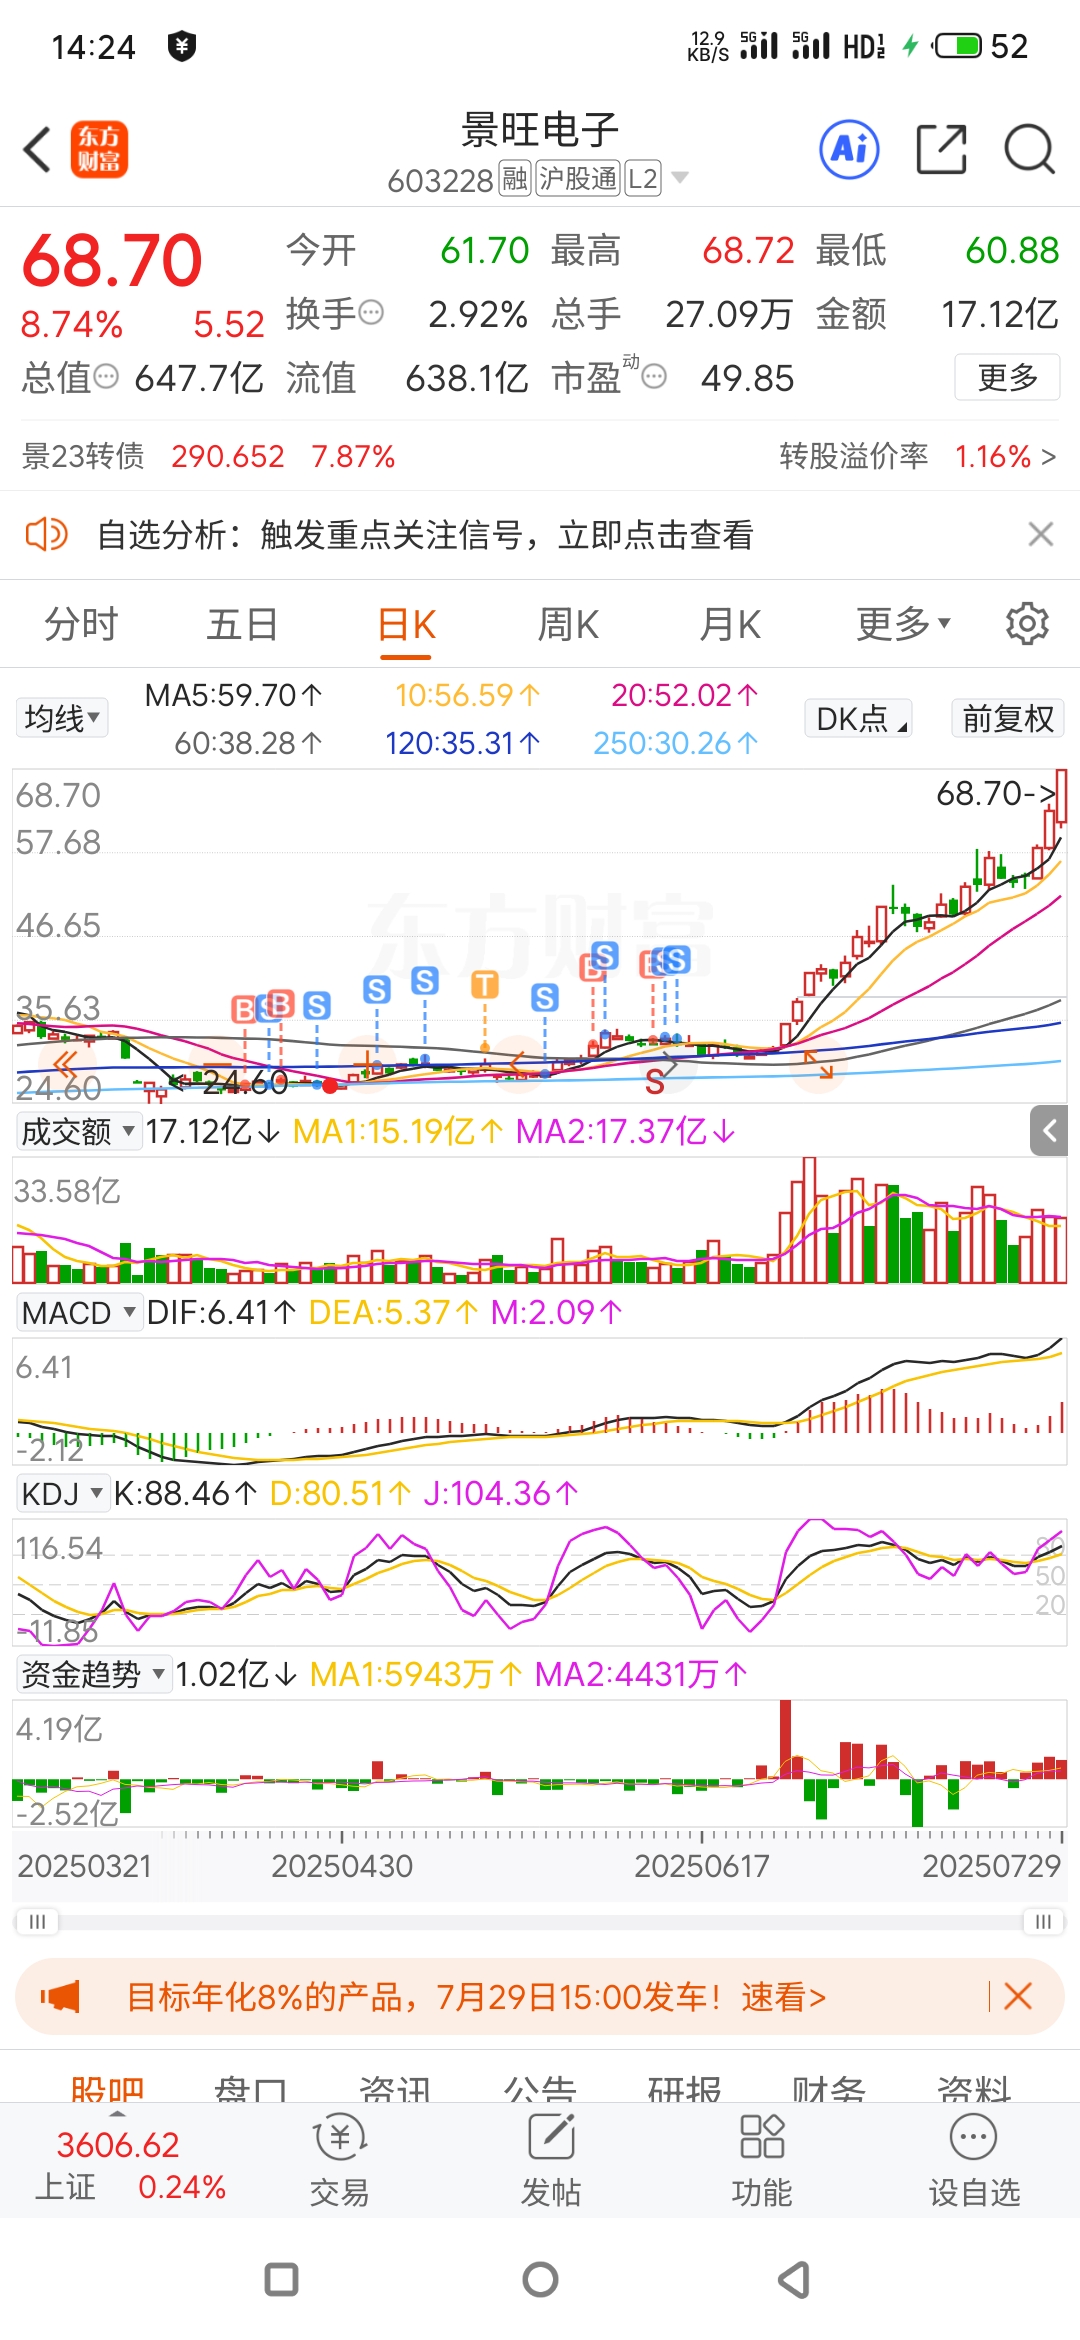This screenshot has width=1080, height=2340.
Task: Tap the 20250617 date axis label
Action: coord(702,1866)
